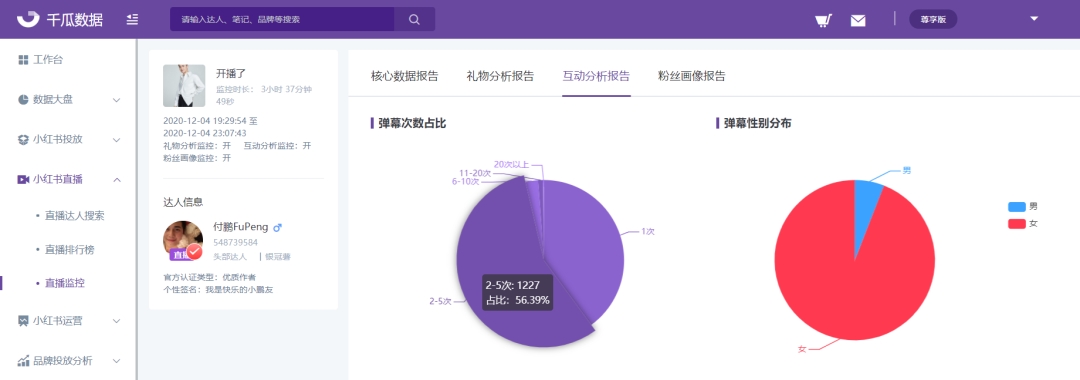
Task: Click the 6-10次 pie label
Action: [x=465, y=181]
